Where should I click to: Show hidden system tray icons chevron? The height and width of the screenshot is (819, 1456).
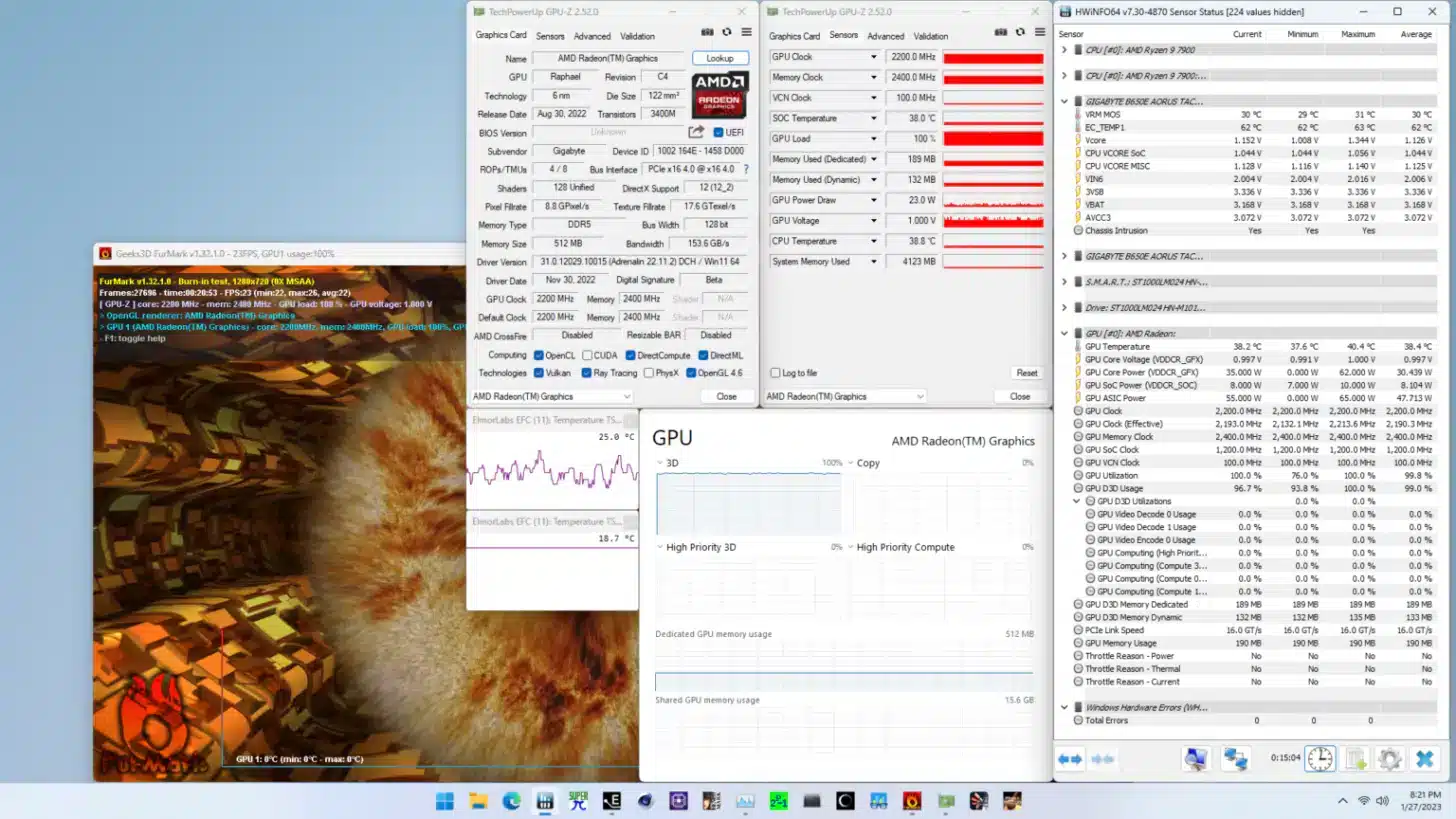tap(1343, 801)
